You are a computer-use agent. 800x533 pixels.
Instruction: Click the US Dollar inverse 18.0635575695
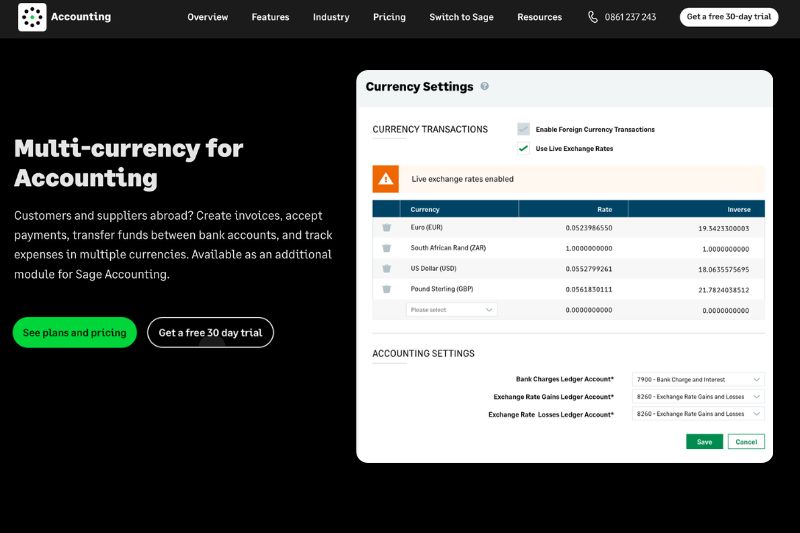723,269
